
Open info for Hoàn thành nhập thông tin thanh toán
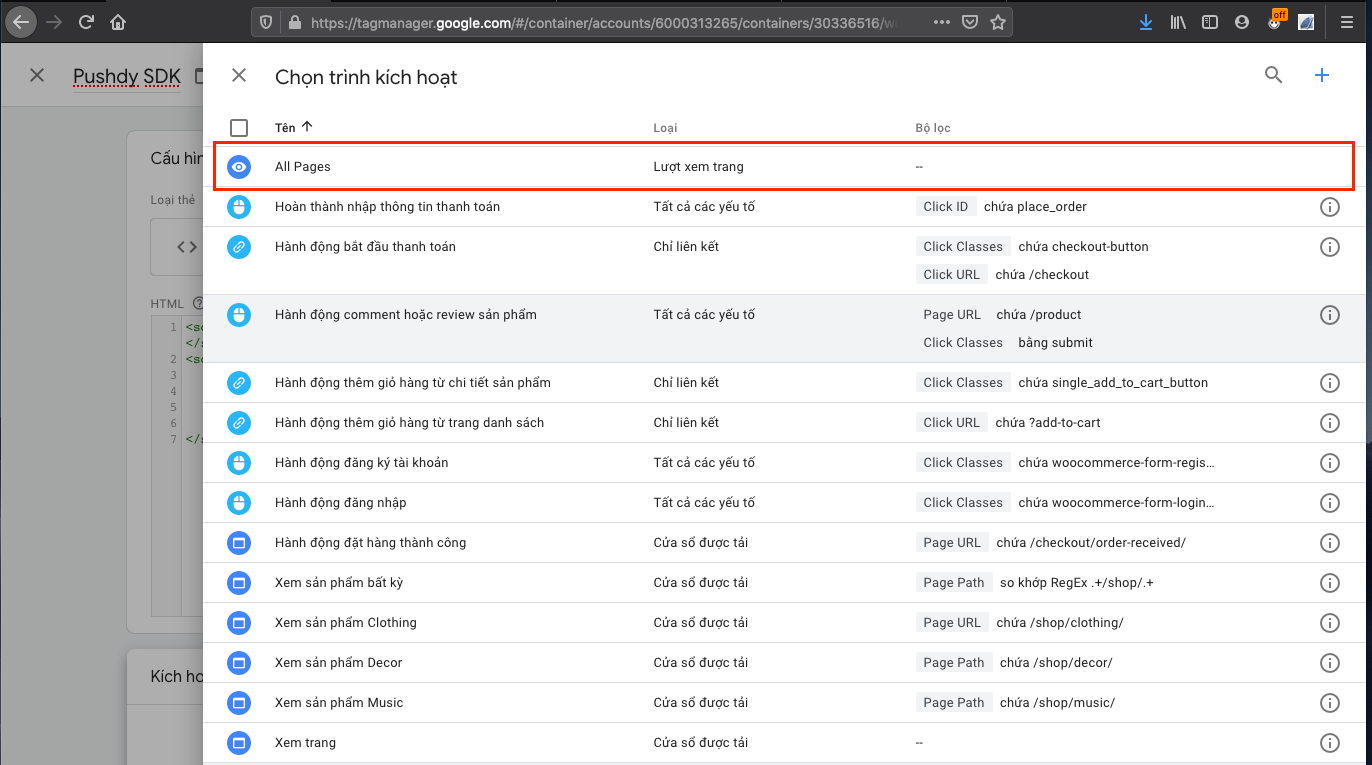1329,207
